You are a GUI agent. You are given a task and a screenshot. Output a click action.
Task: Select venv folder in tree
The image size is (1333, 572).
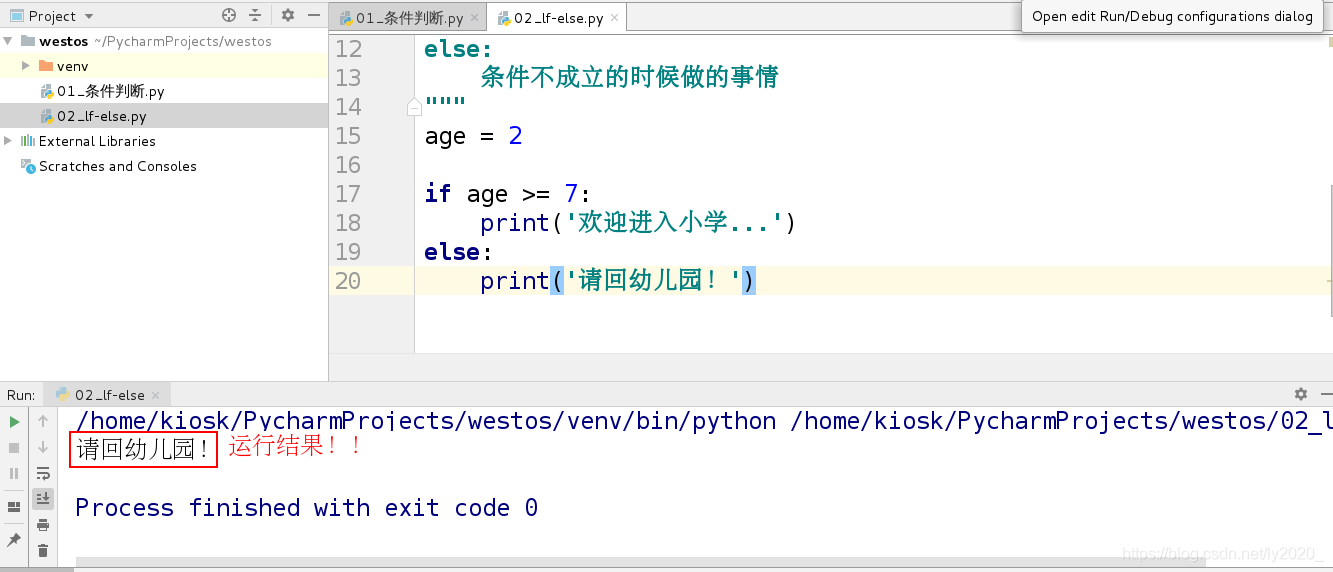[72, 66]
